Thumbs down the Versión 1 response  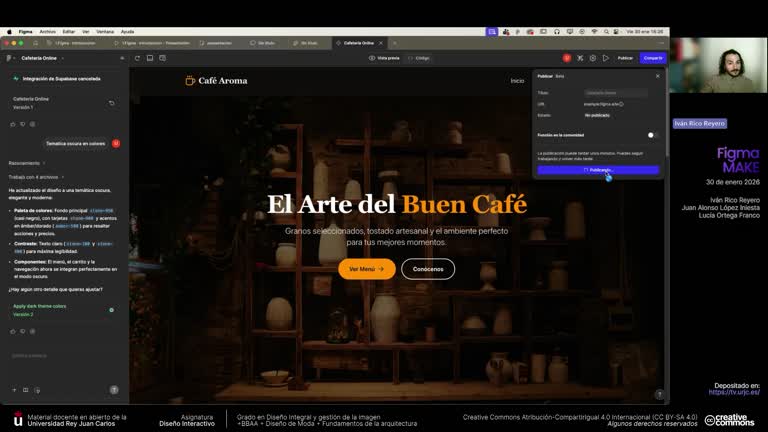(x=23, y=124)
